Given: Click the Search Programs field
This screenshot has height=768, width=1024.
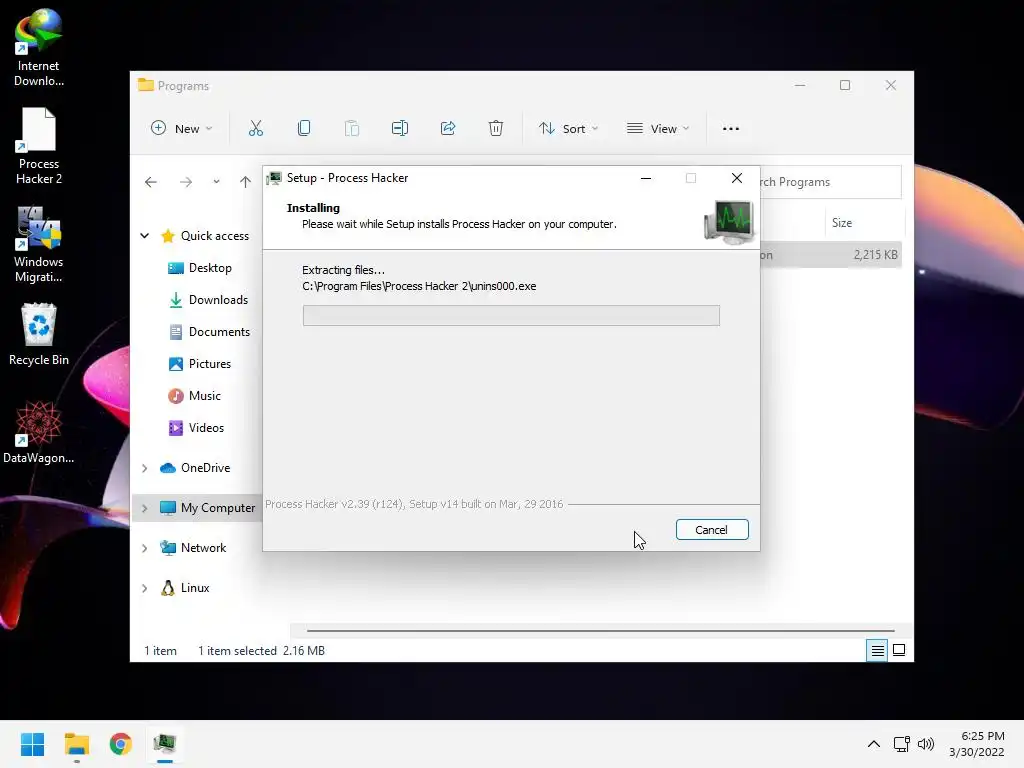Looking at the screenshot, I should [x=831, y=182].
